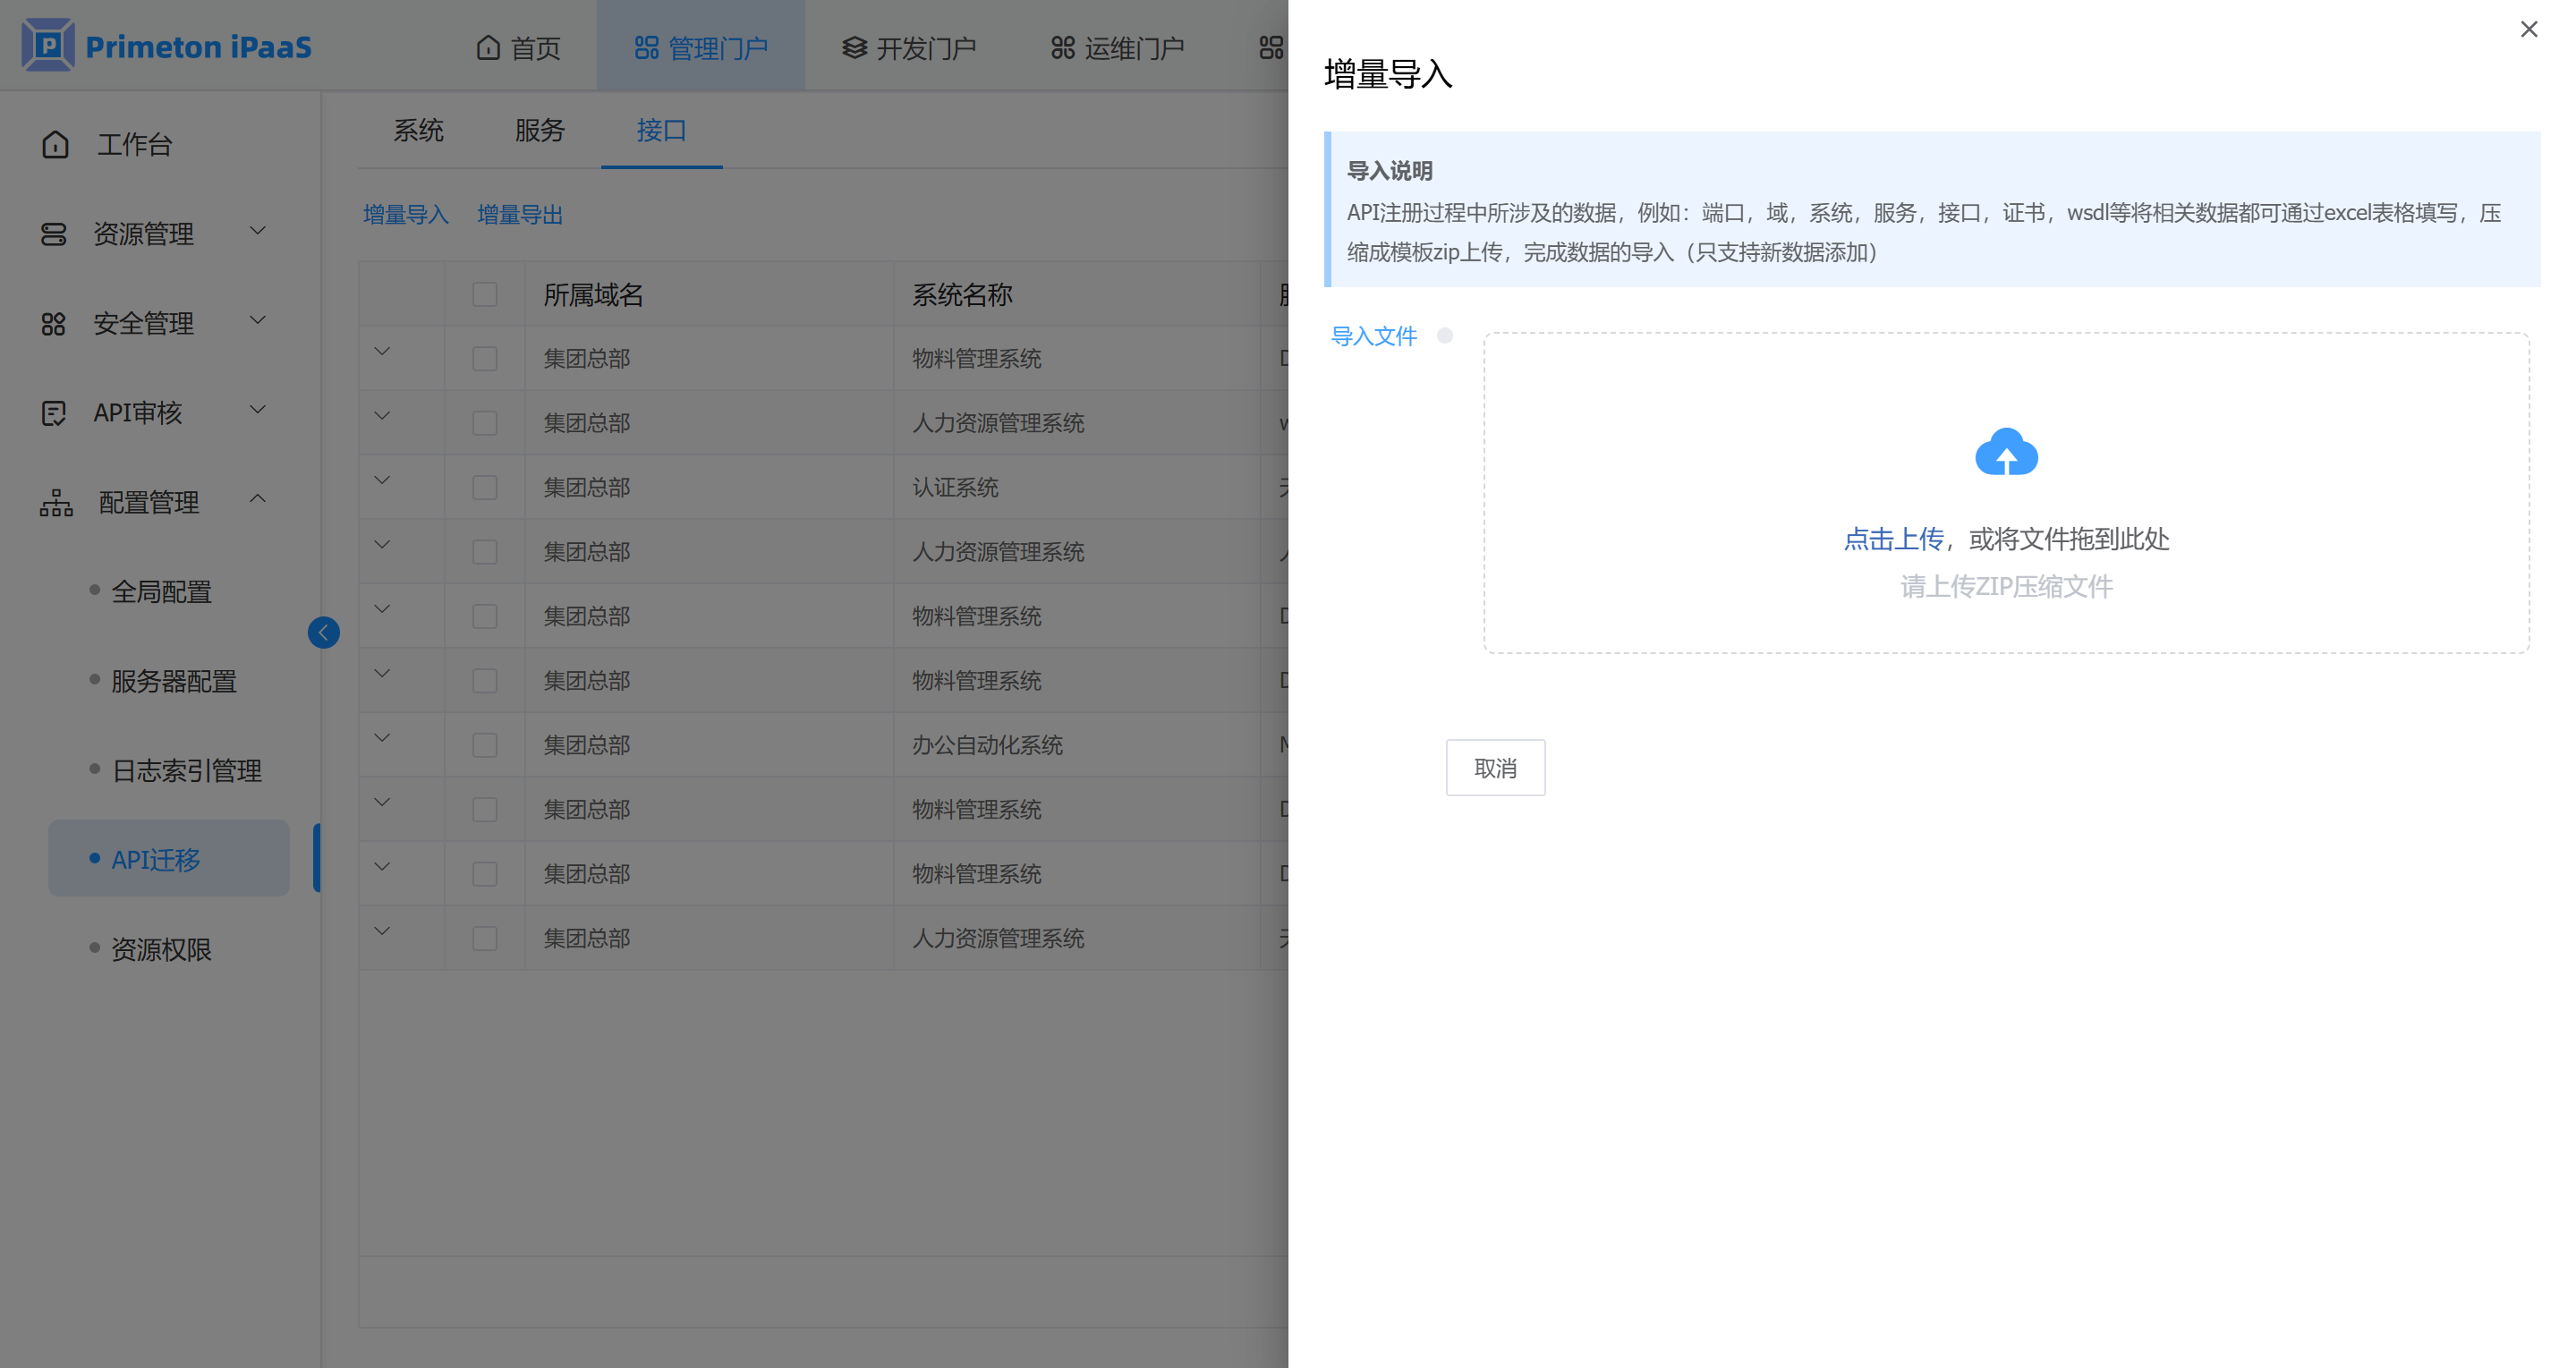The image size is (2576, 1368).
Task: Click the 点击上传 link
Action: pyautogui.click(x=1892, y=539)
